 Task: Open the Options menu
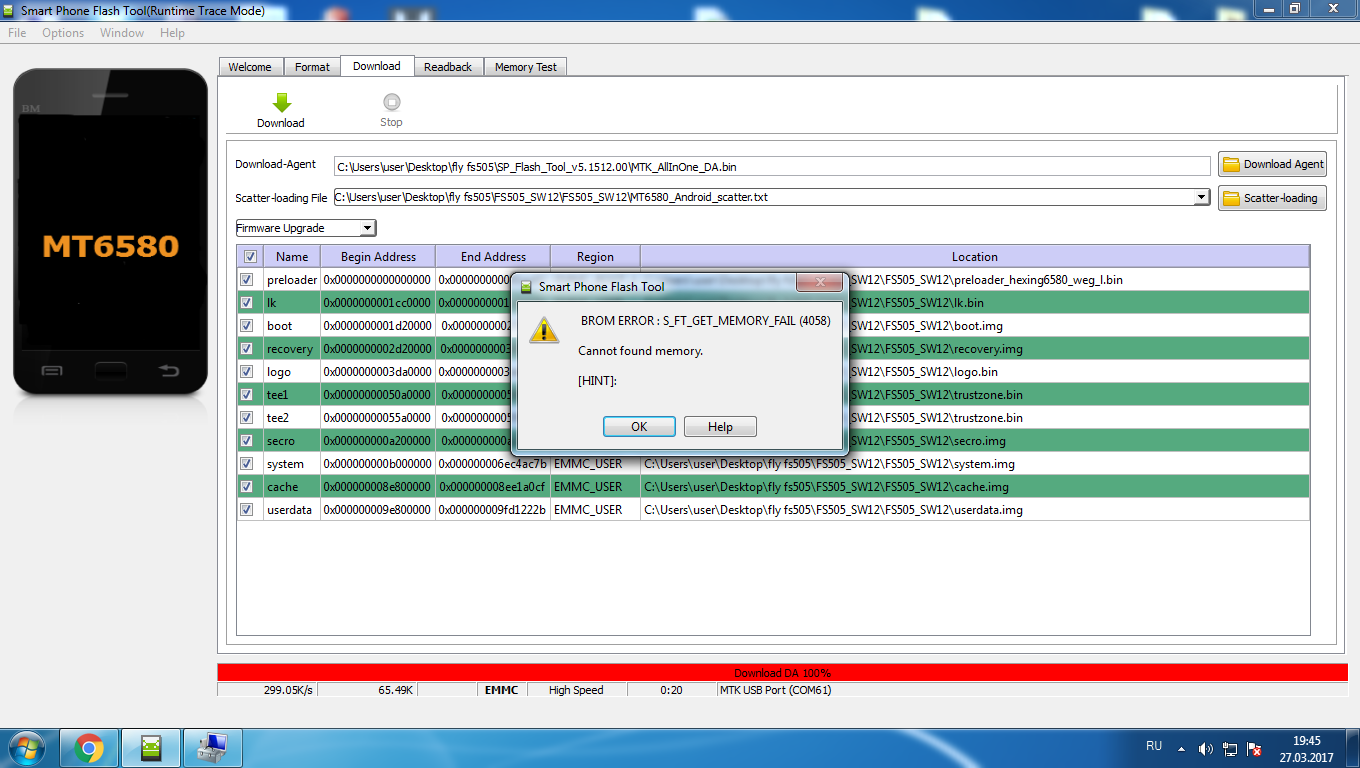click(63, 33)
